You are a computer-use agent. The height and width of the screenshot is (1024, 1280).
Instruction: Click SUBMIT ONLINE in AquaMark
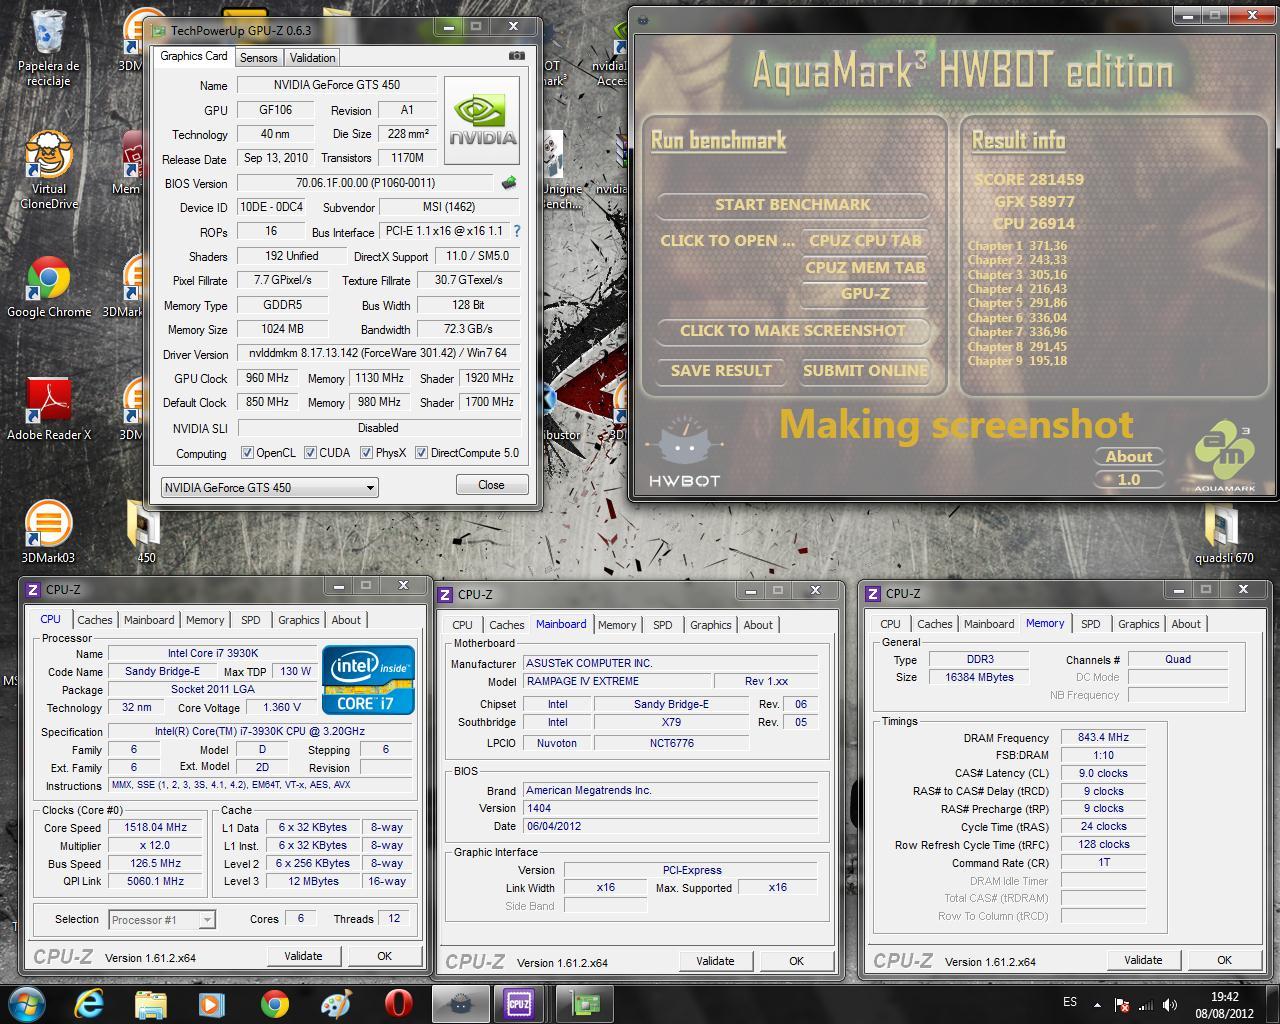[866, 371]
